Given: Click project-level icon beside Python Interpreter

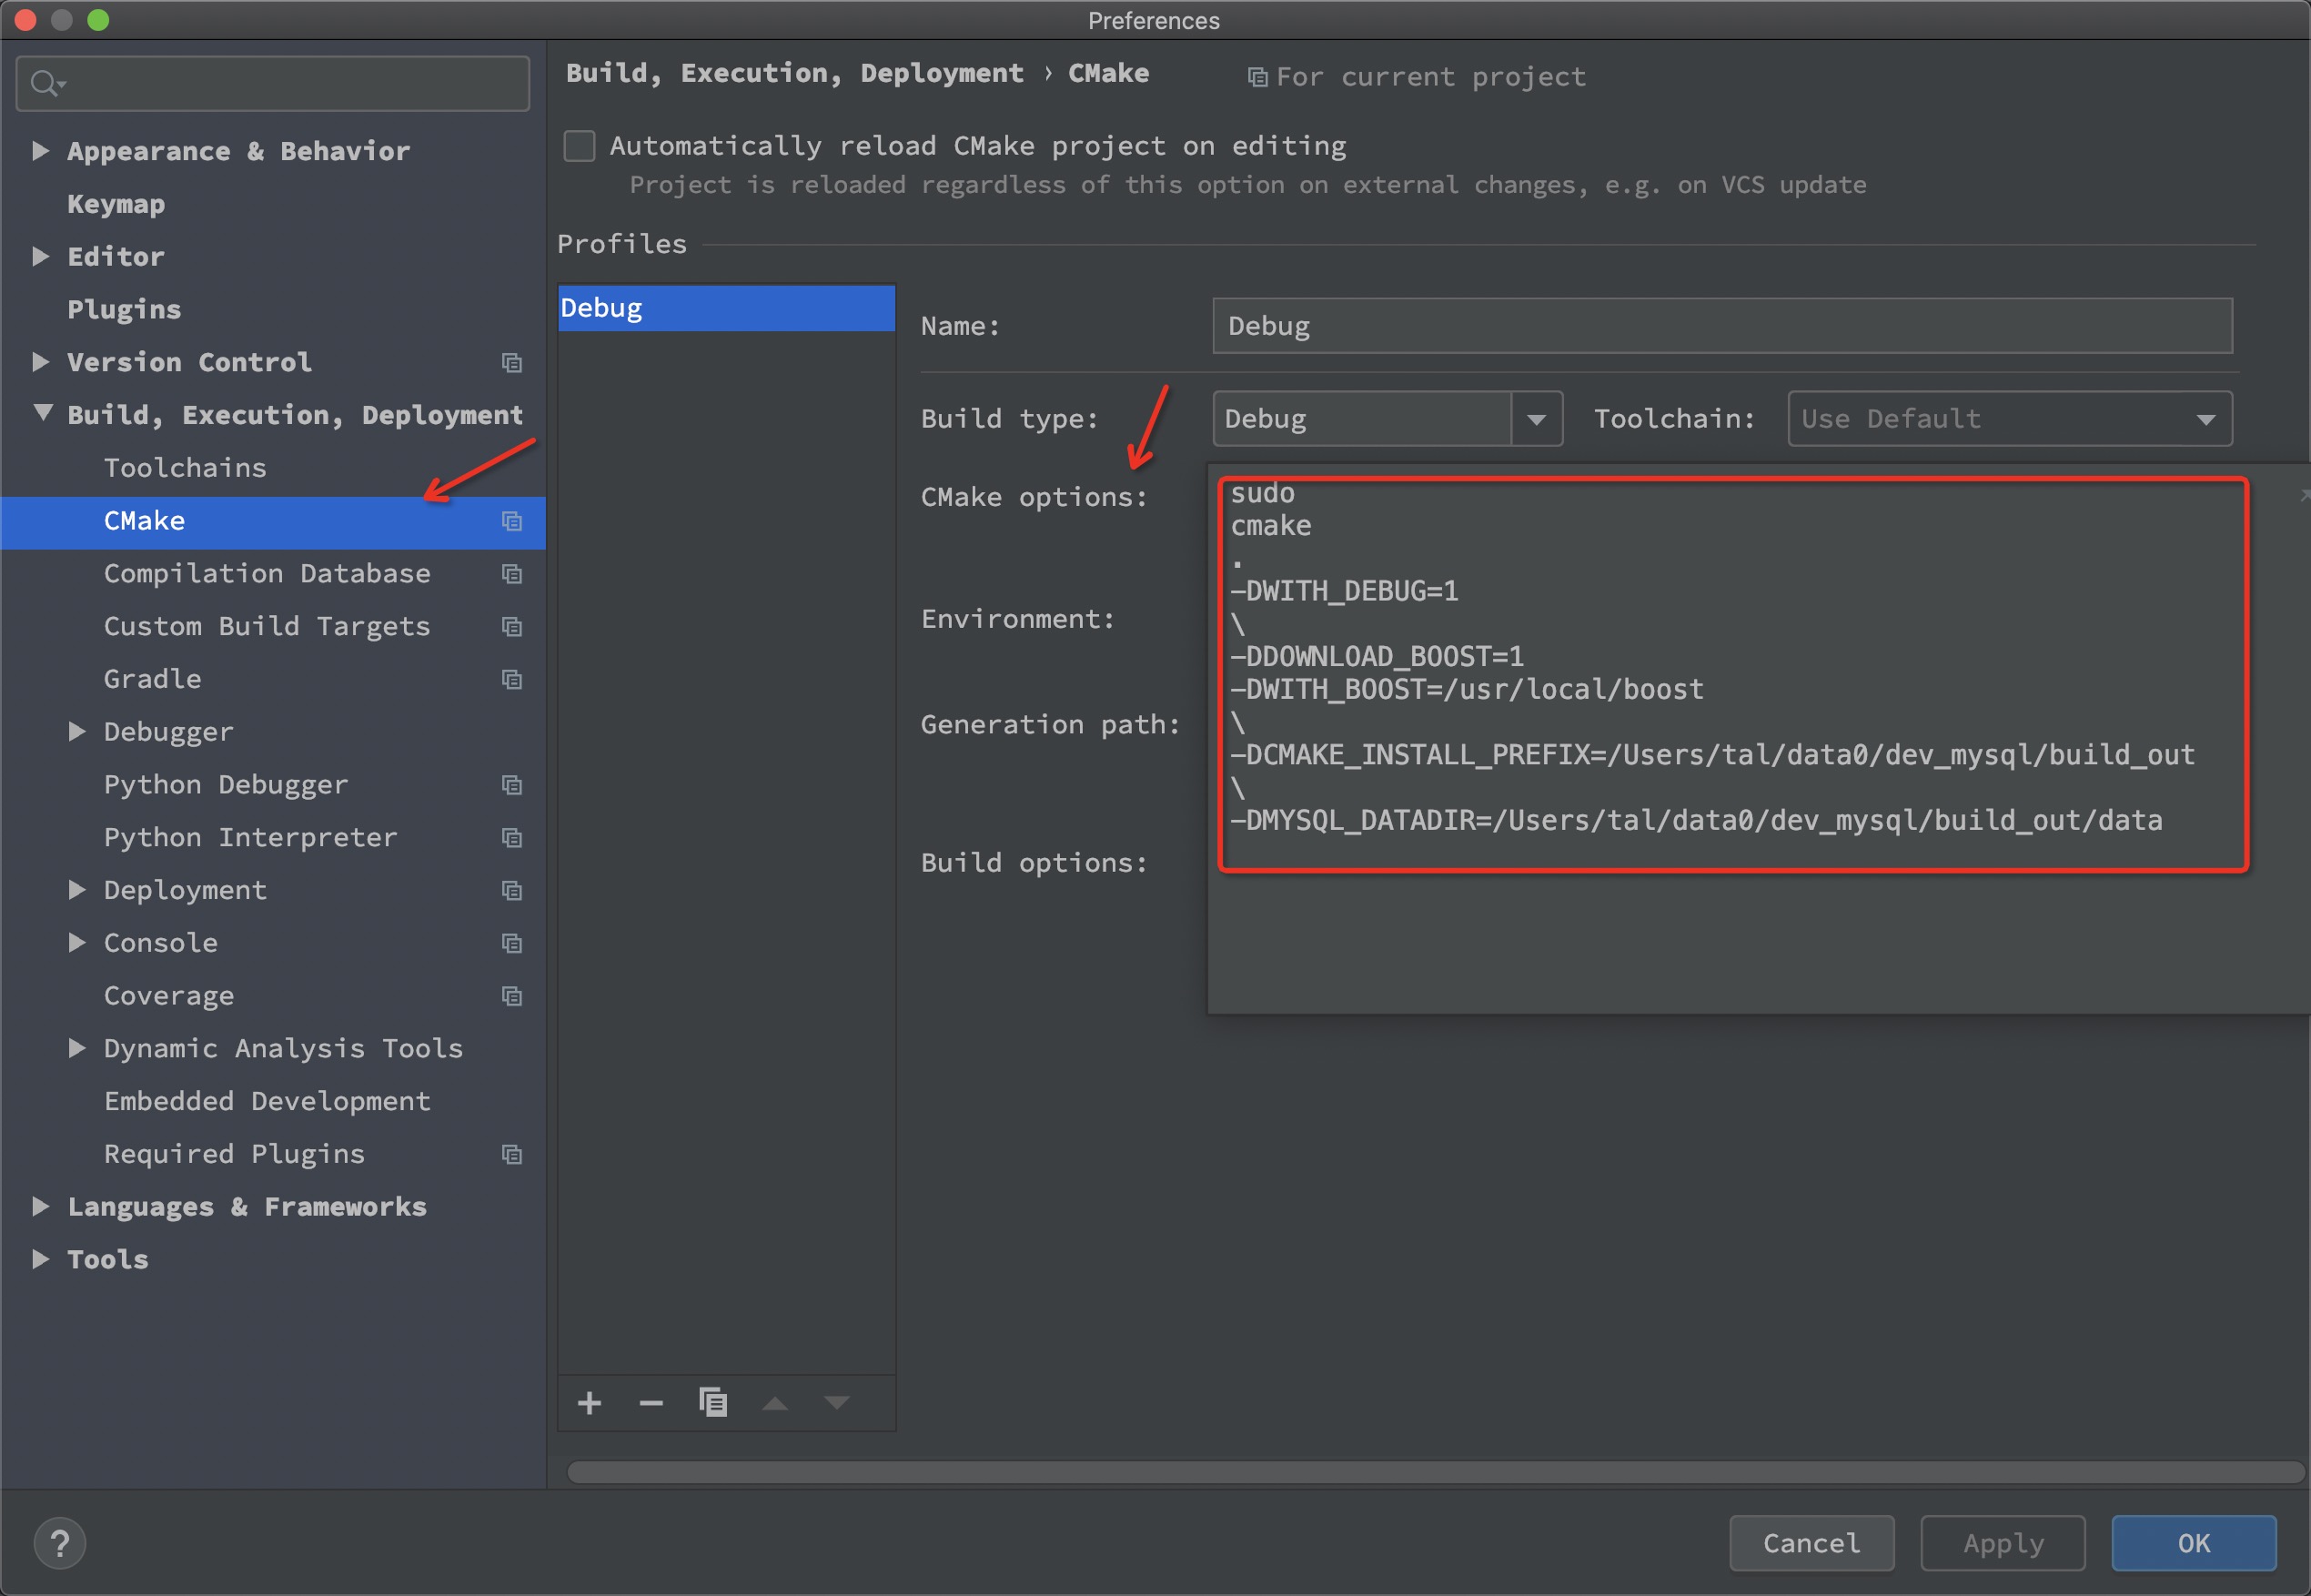Looking at the screenshot, I should (512, 838).
